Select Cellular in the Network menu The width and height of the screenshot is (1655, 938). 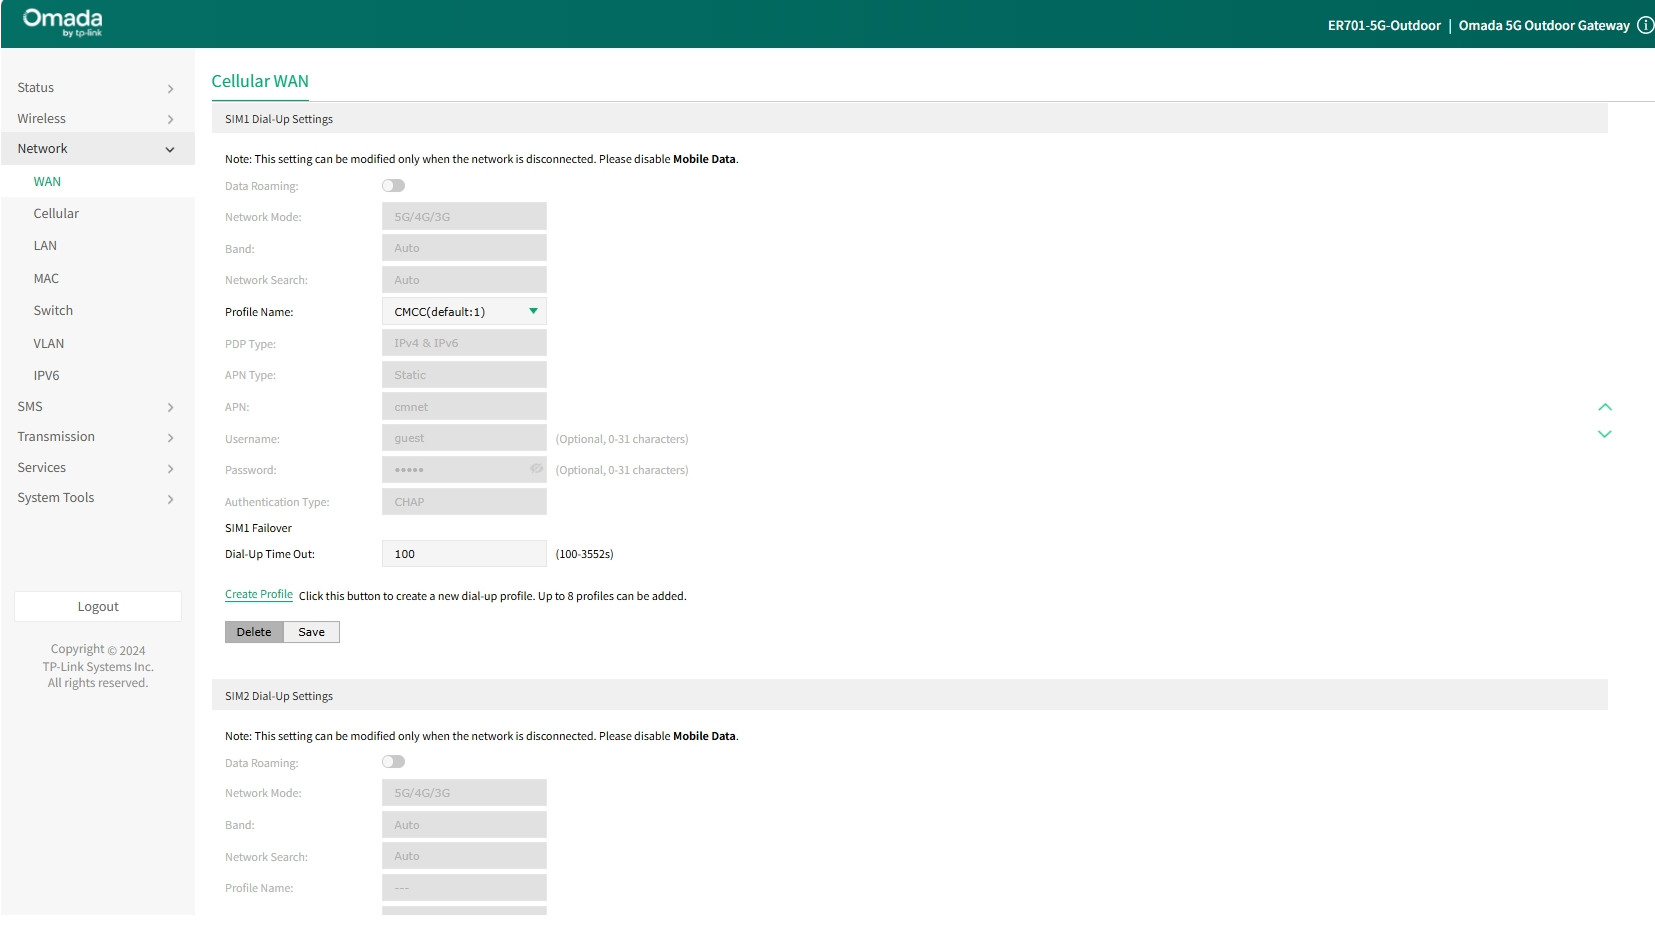tap(56, 213)
